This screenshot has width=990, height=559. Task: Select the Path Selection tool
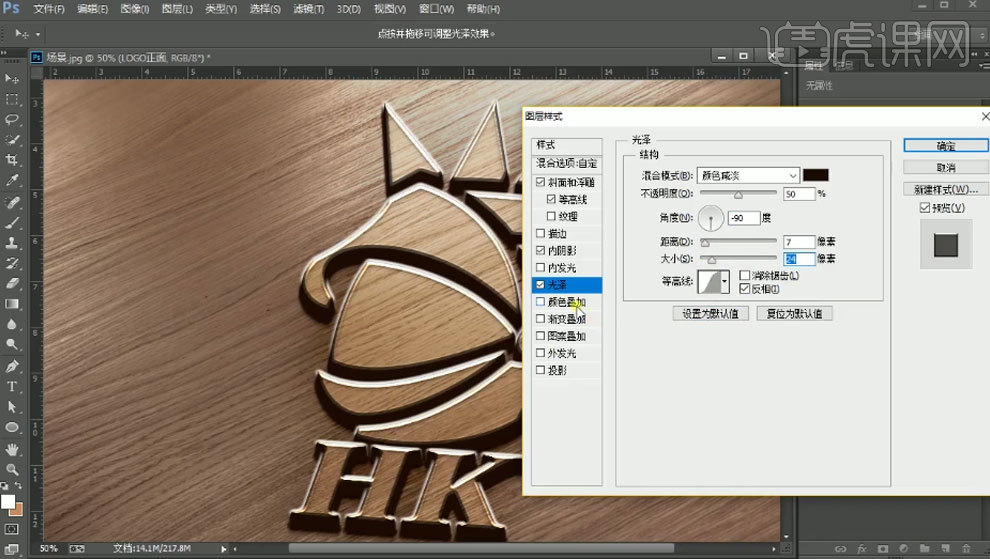(11, 407)
